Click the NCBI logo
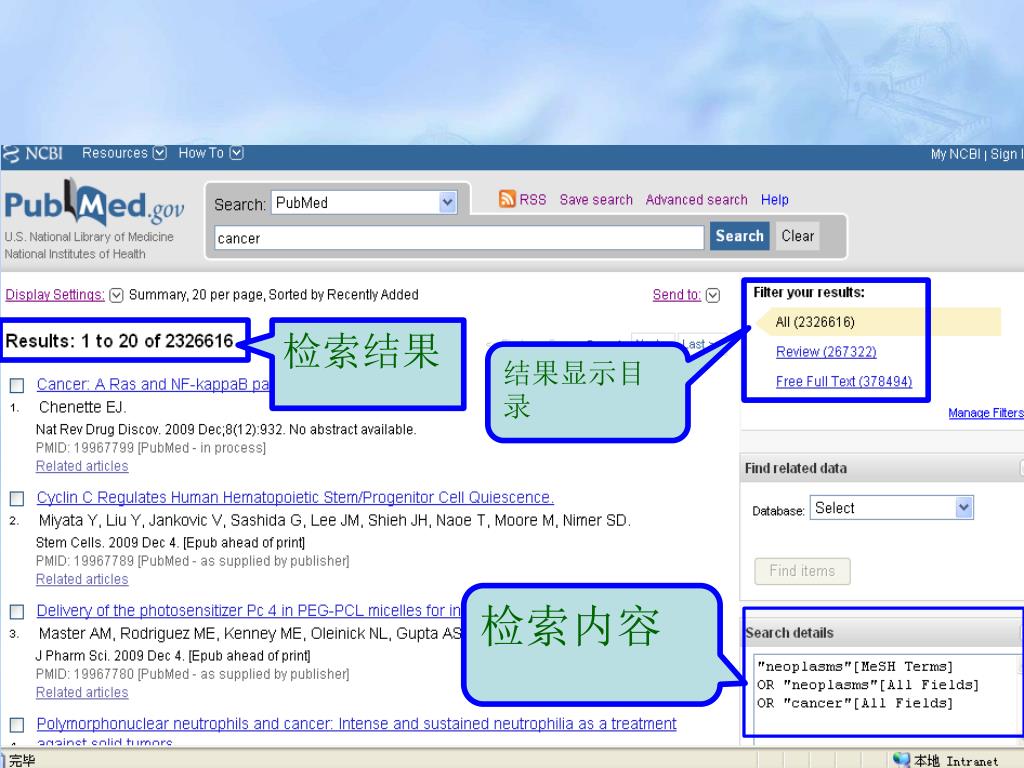 click(x=33, y=154)
